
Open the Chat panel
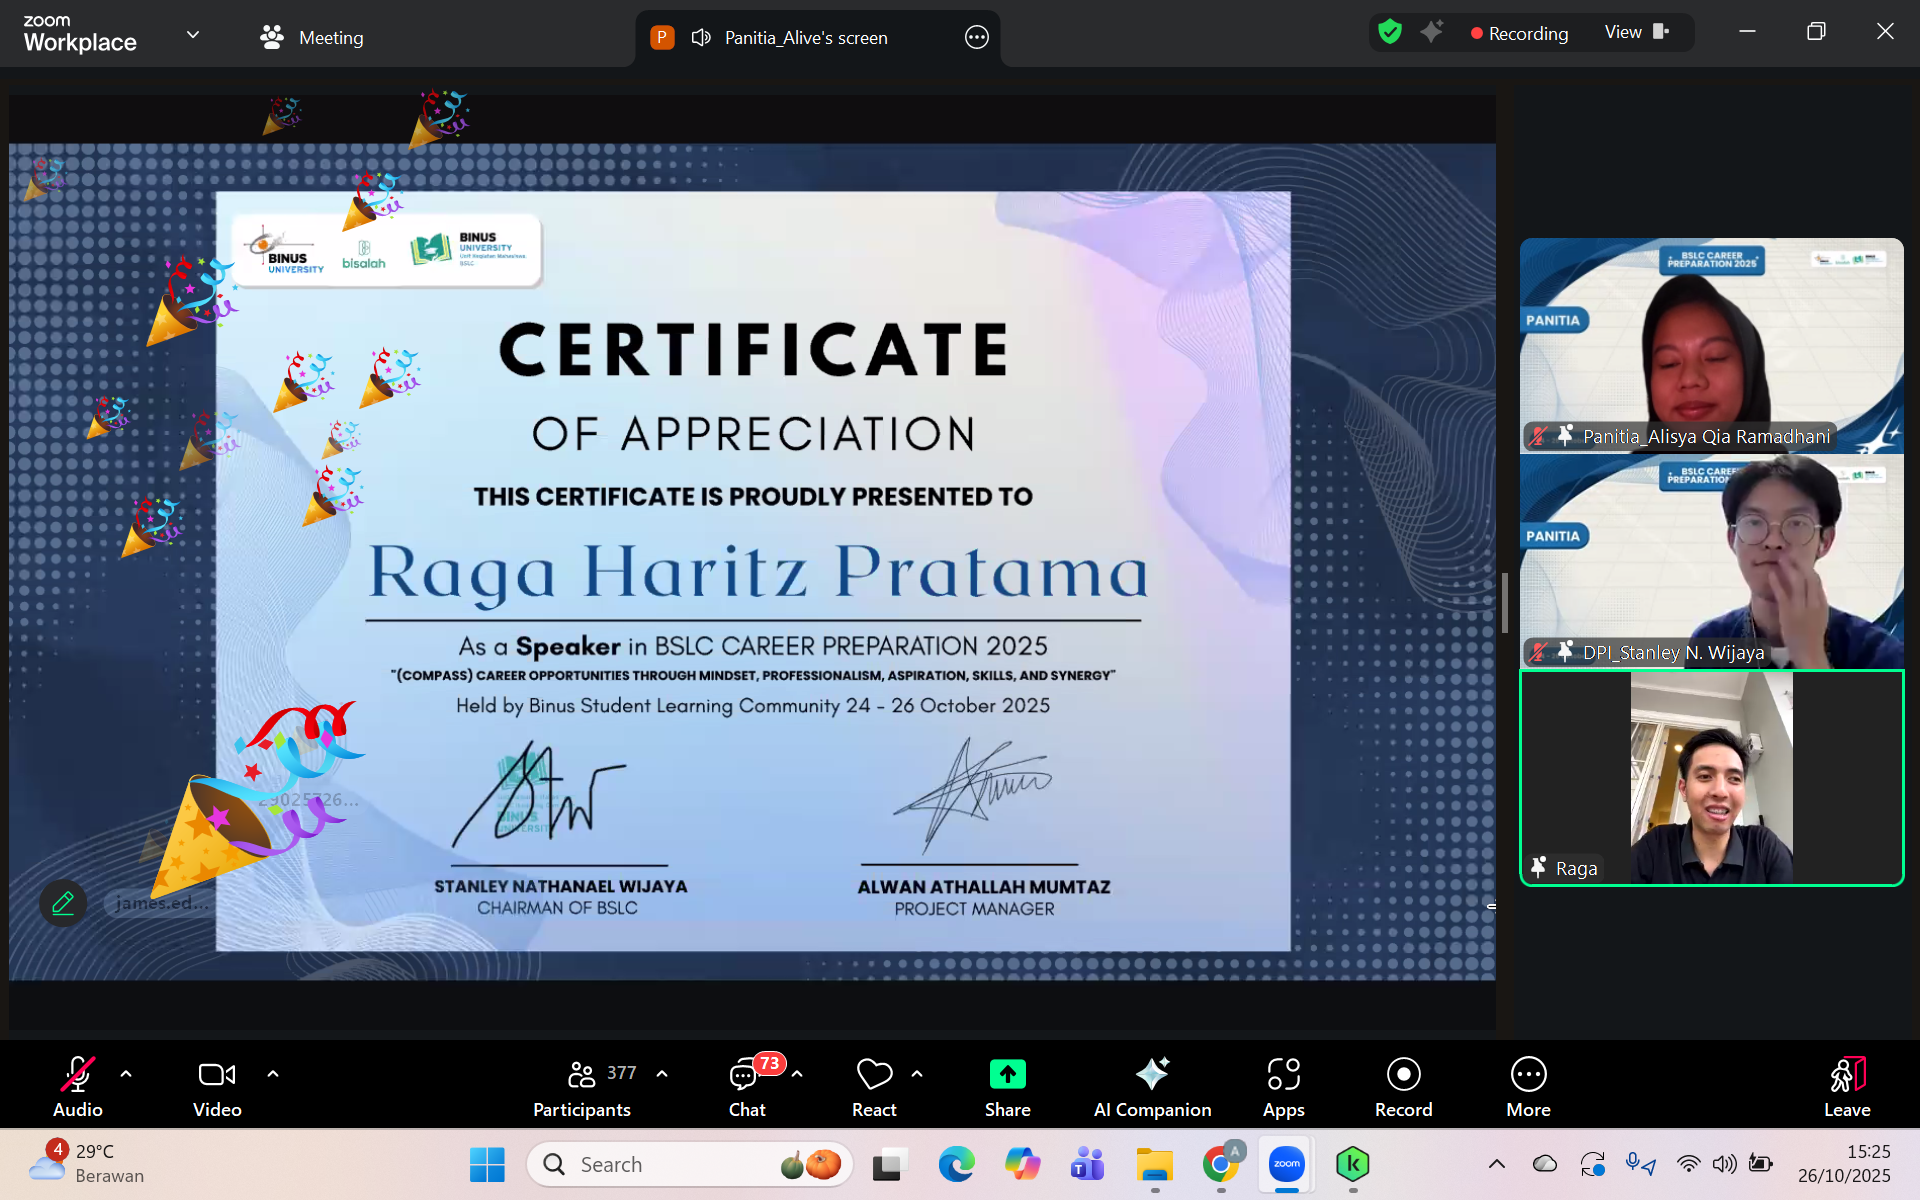click(746, 1086)
